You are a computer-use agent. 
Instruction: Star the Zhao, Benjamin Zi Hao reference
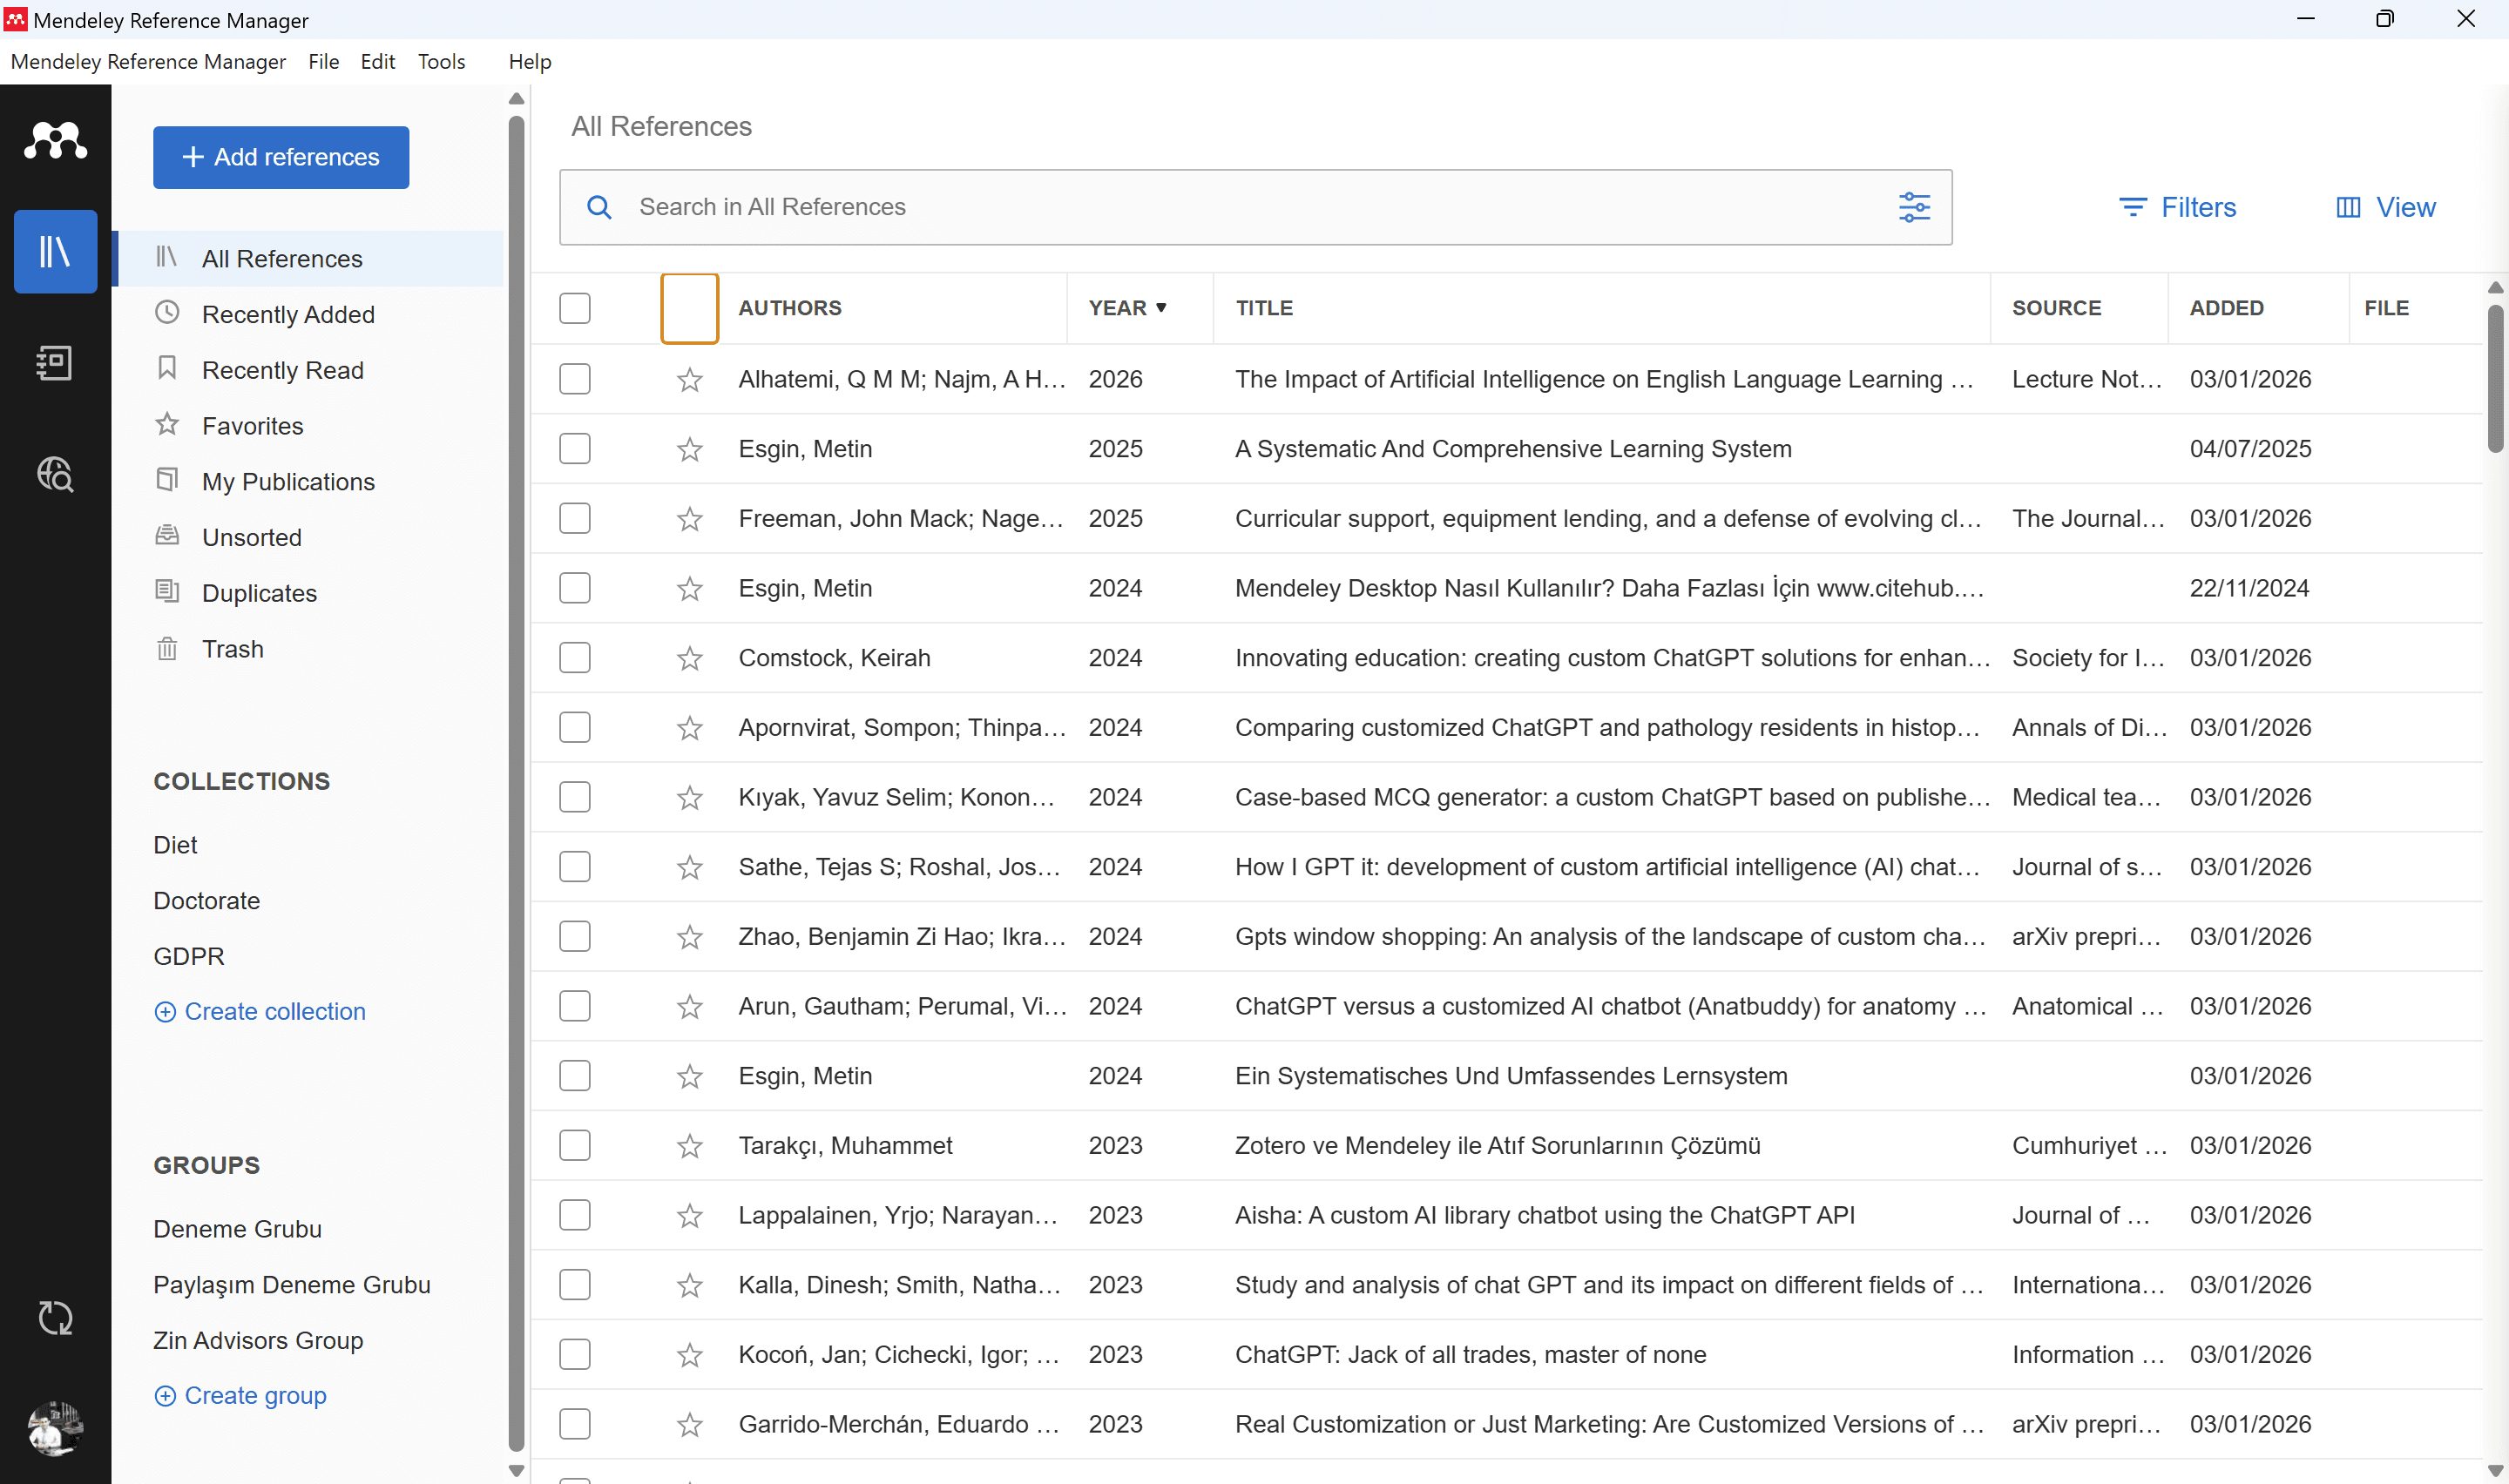(689, 937)
